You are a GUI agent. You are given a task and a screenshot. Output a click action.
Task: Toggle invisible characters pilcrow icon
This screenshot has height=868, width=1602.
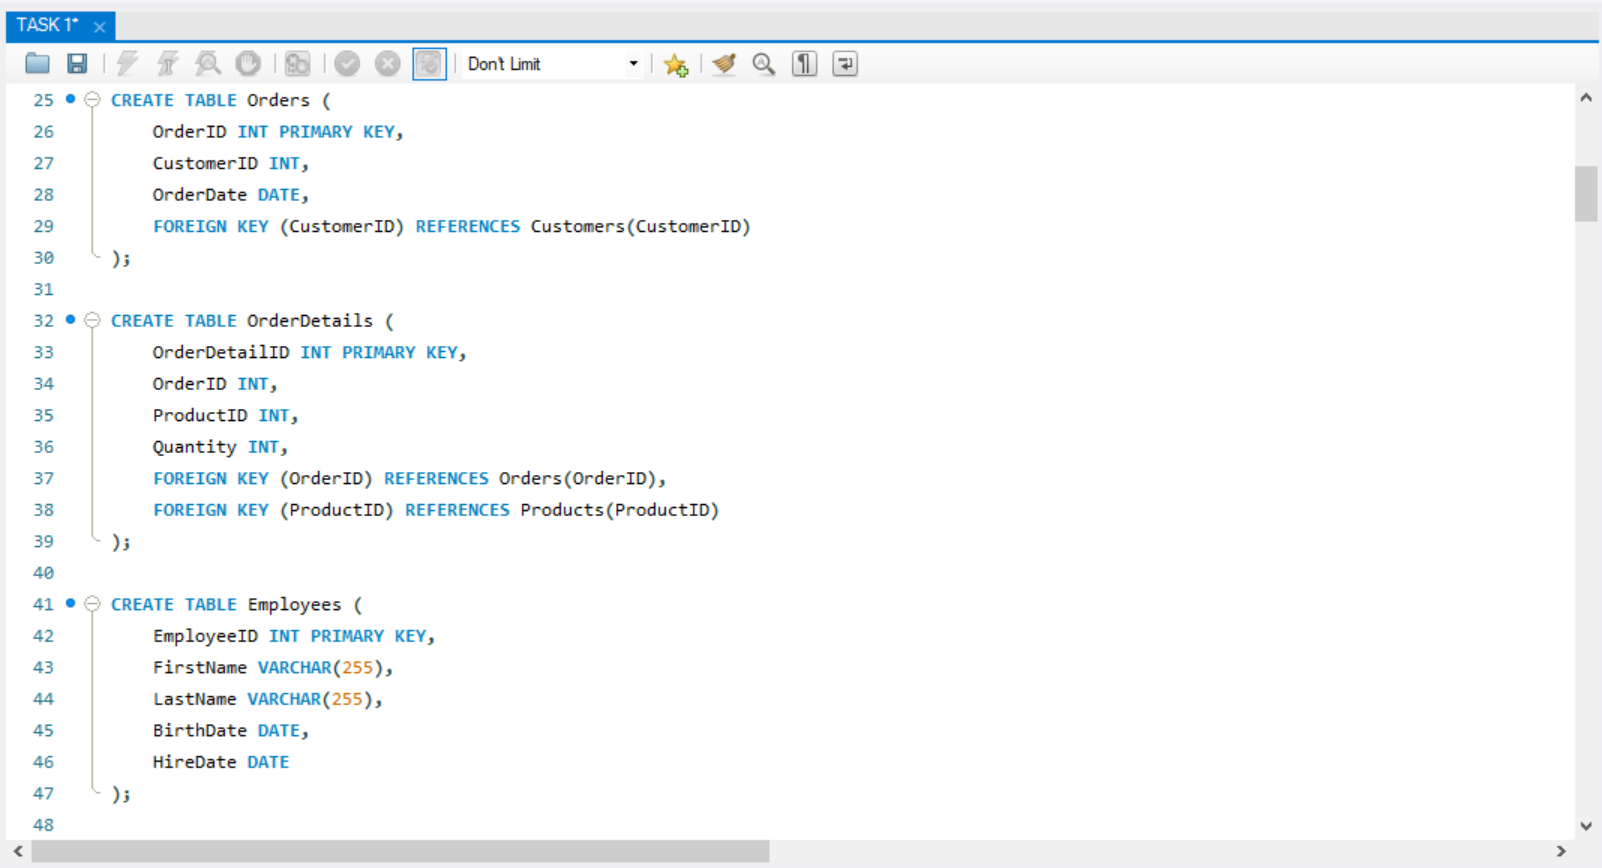(x=804, y=64)
